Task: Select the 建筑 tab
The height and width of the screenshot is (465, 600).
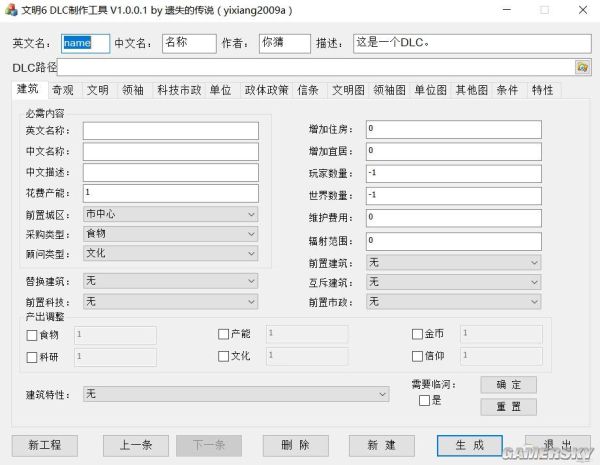Action: (28, 89)
